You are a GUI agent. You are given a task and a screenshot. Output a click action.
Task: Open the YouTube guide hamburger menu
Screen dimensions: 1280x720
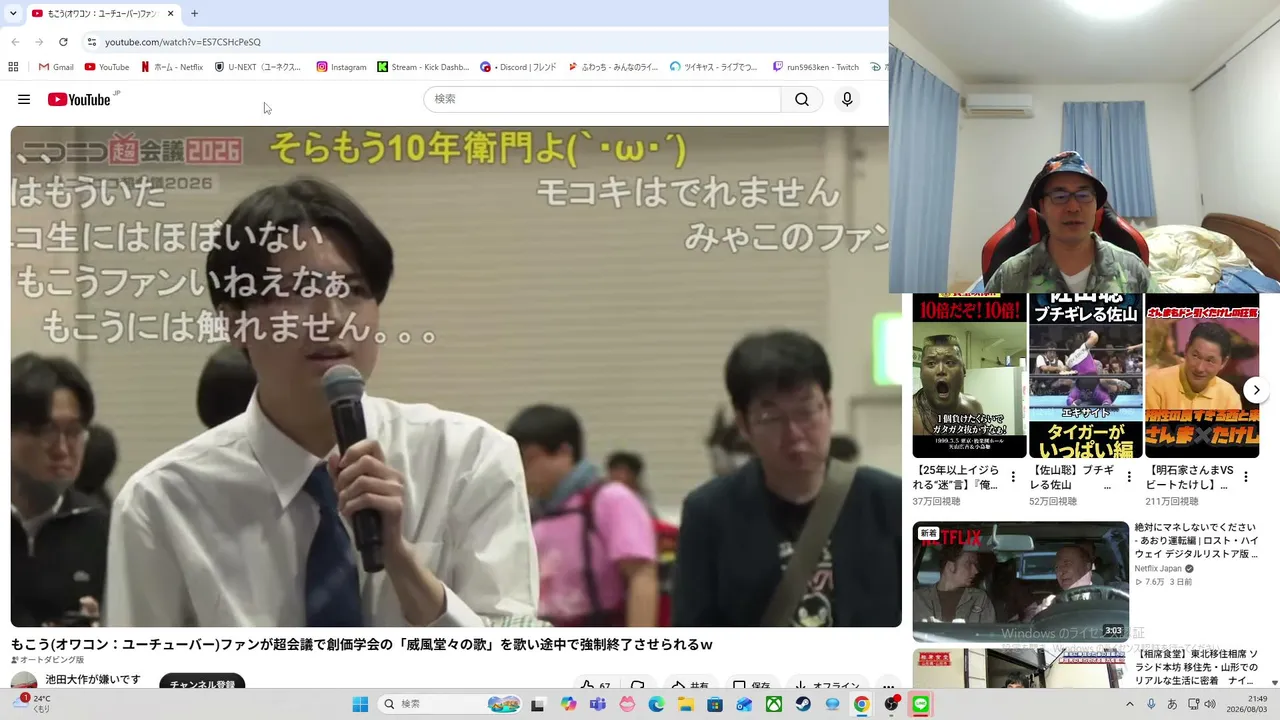pos(24,99)
